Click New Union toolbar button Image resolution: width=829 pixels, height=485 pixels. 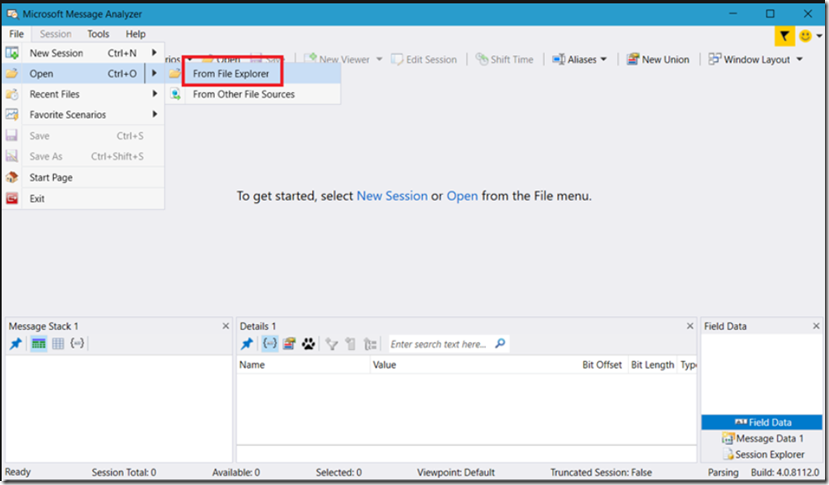click(658, 60)
